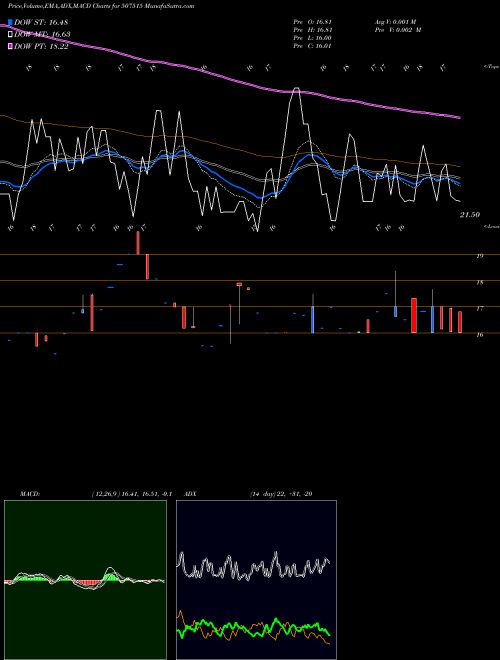Click the 17 price axis label
The width and height of the screenshot is (500, 660).
[x=480, y=309]
